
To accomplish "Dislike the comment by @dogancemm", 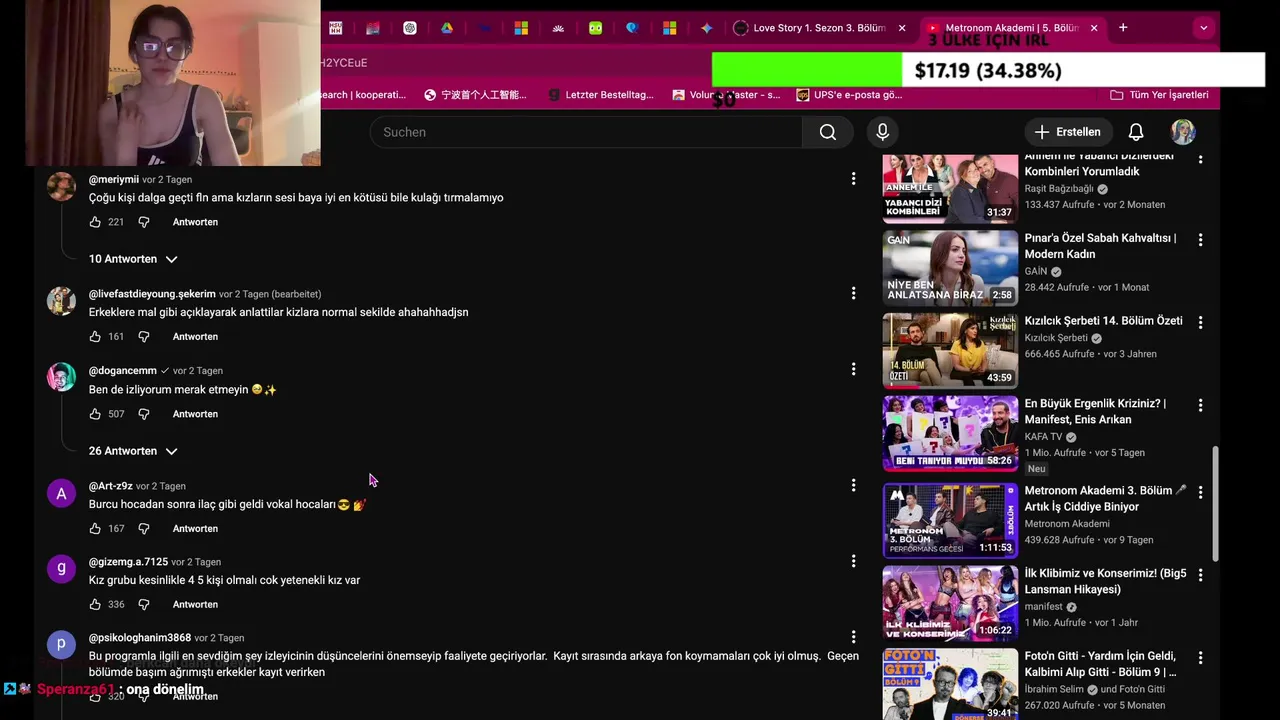I will (x=143, y=414).
